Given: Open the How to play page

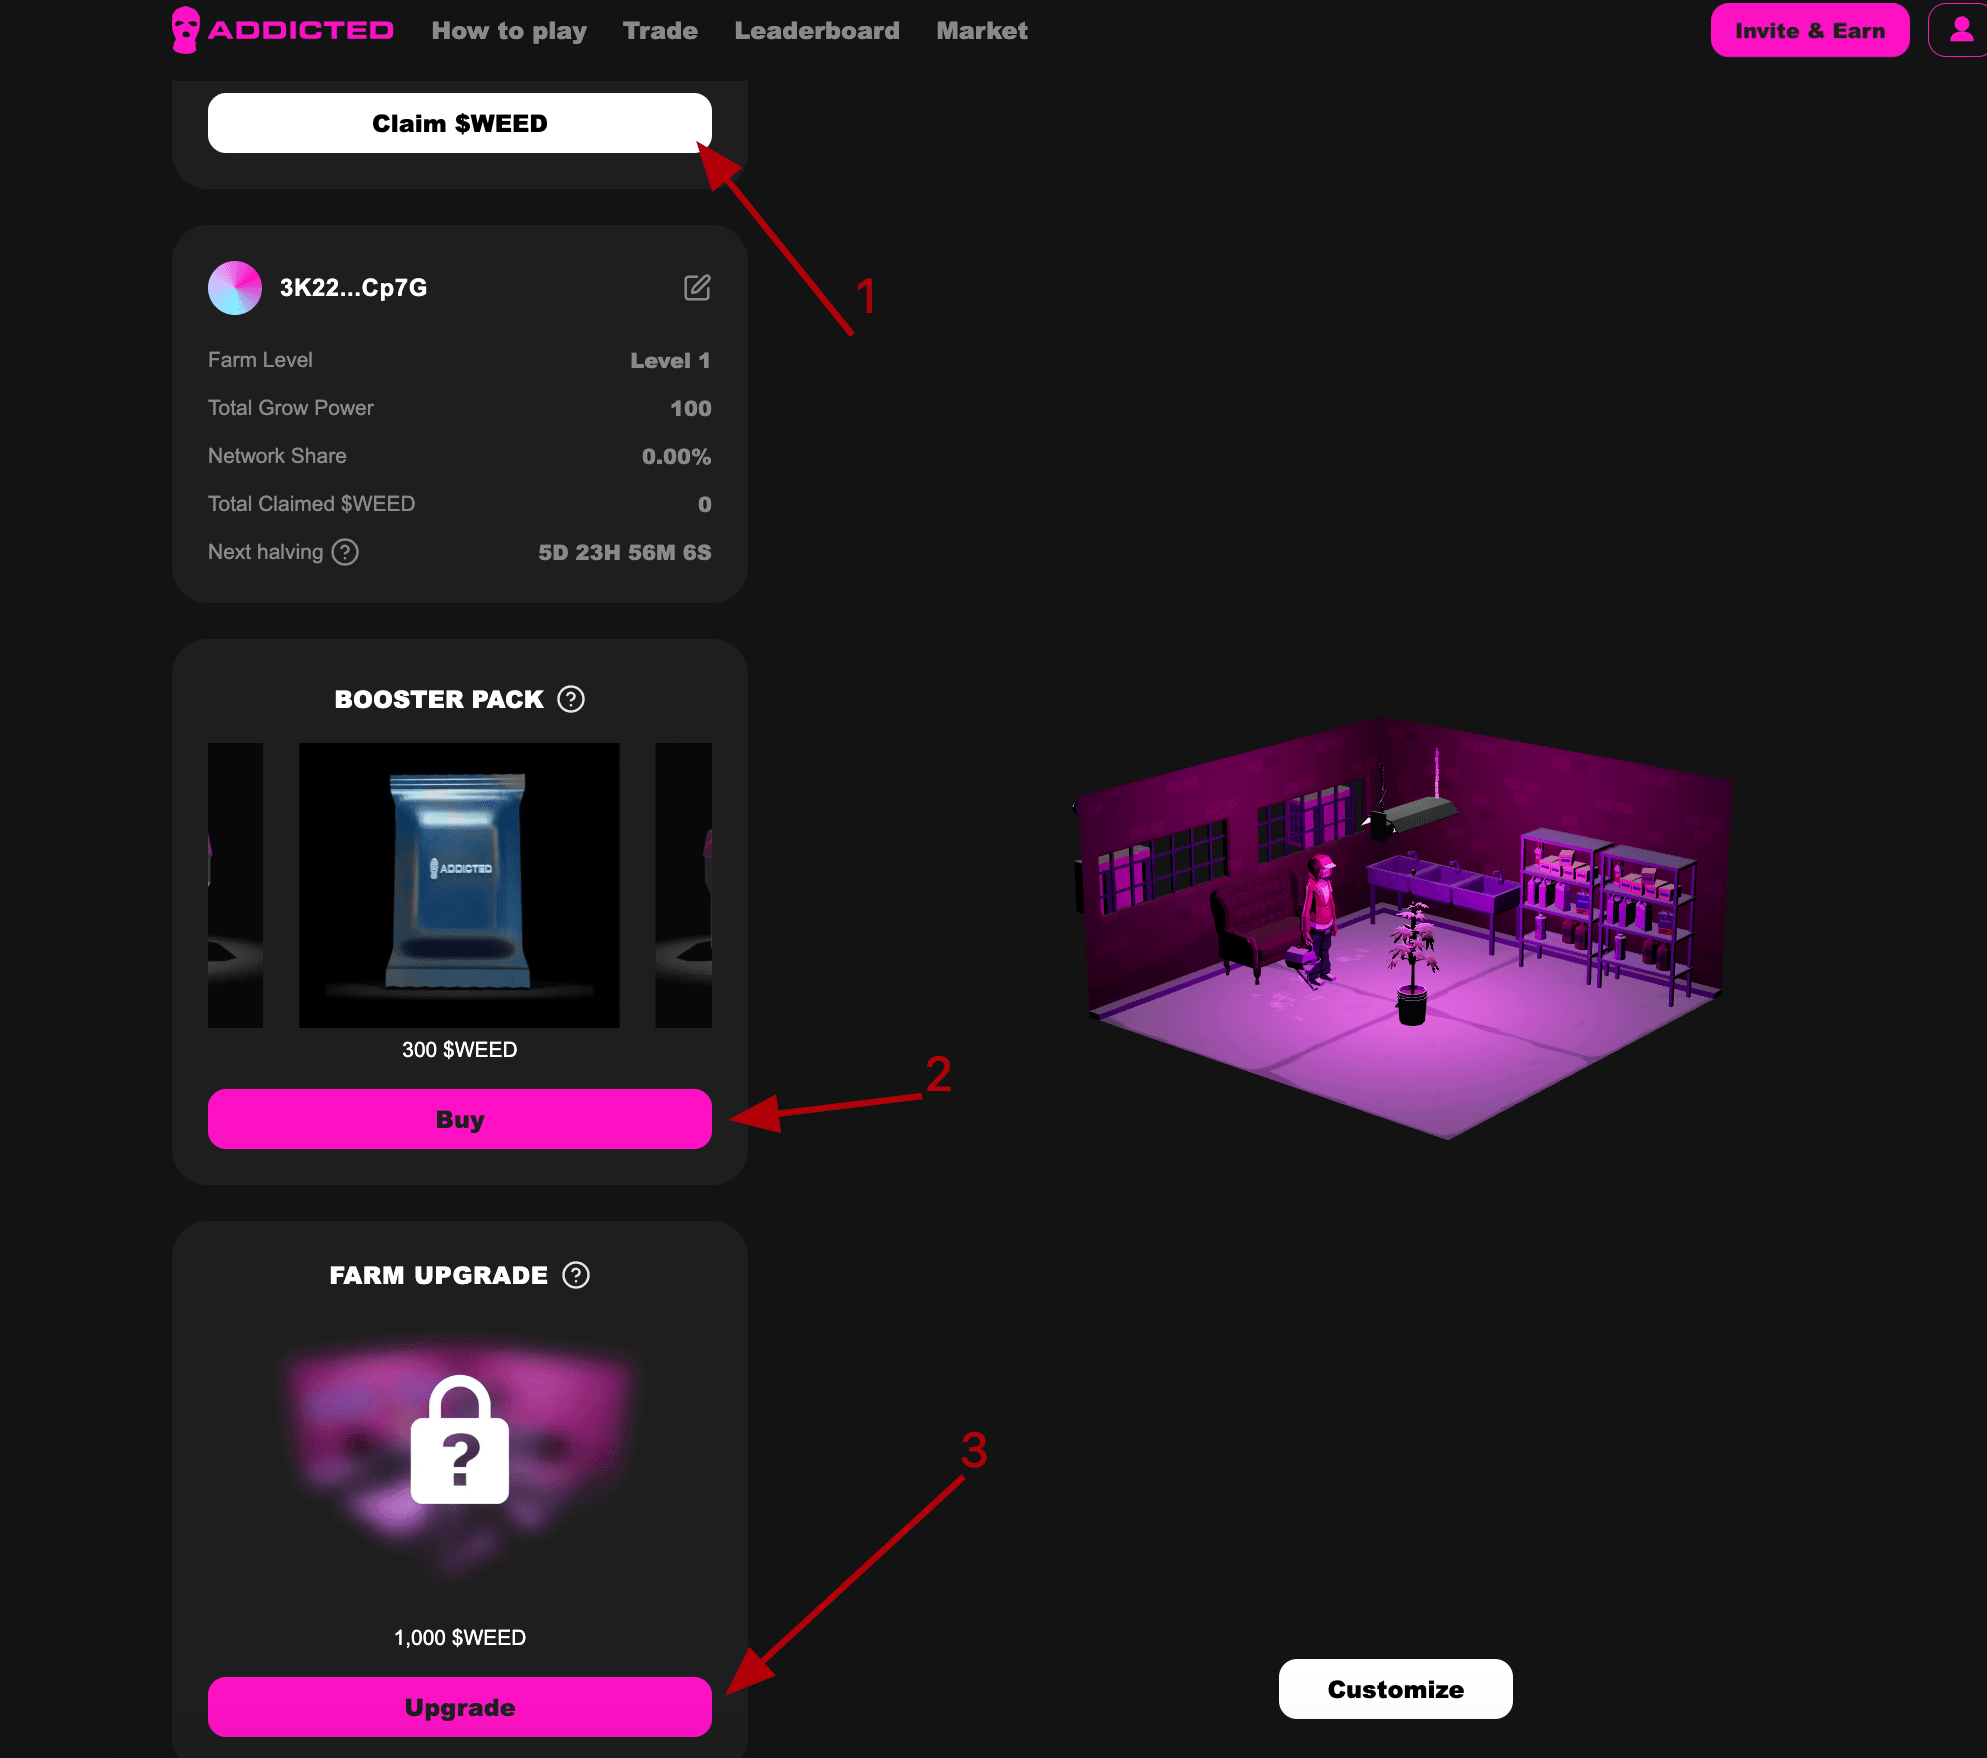Looking at the screenshot, I should [x=509, y=31].
